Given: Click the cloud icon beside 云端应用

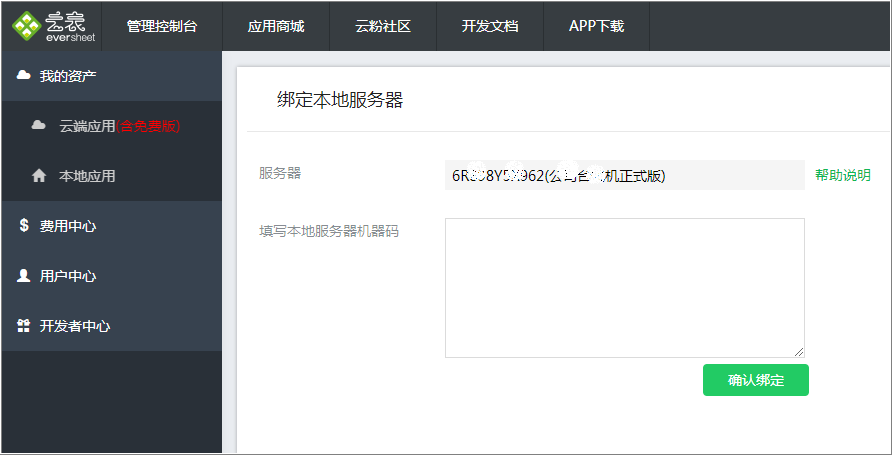Looking at the screenshot, I should coord(38,125).
